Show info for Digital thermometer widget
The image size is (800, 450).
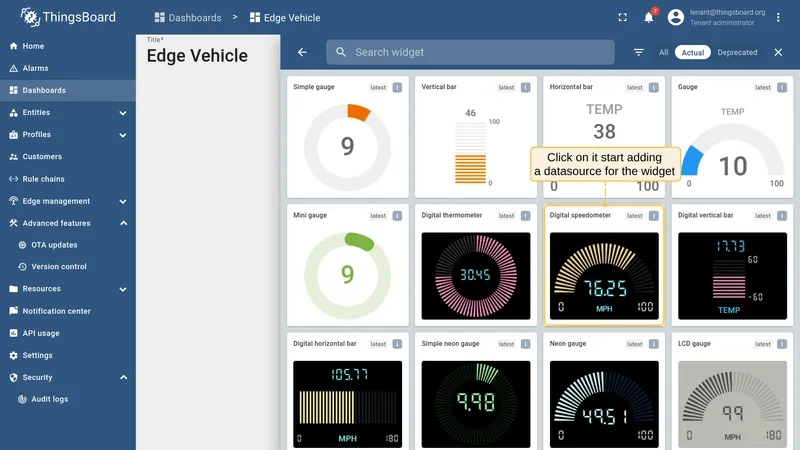526,216
